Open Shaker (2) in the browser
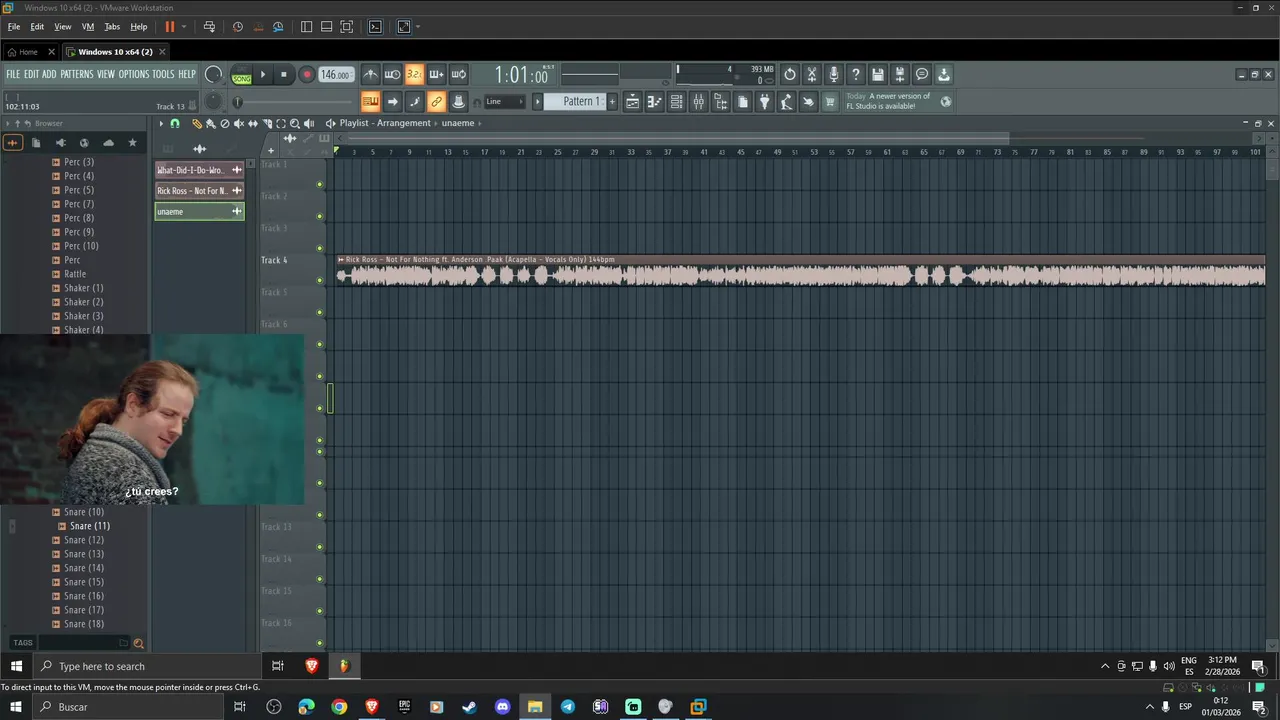 click(x=84, y=302)
